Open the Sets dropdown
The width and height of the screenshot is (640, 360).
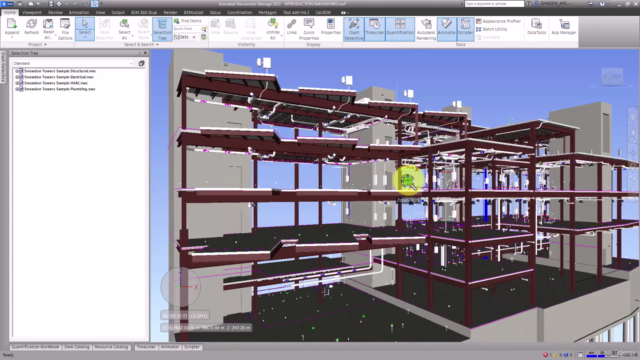tap(185, 37)
